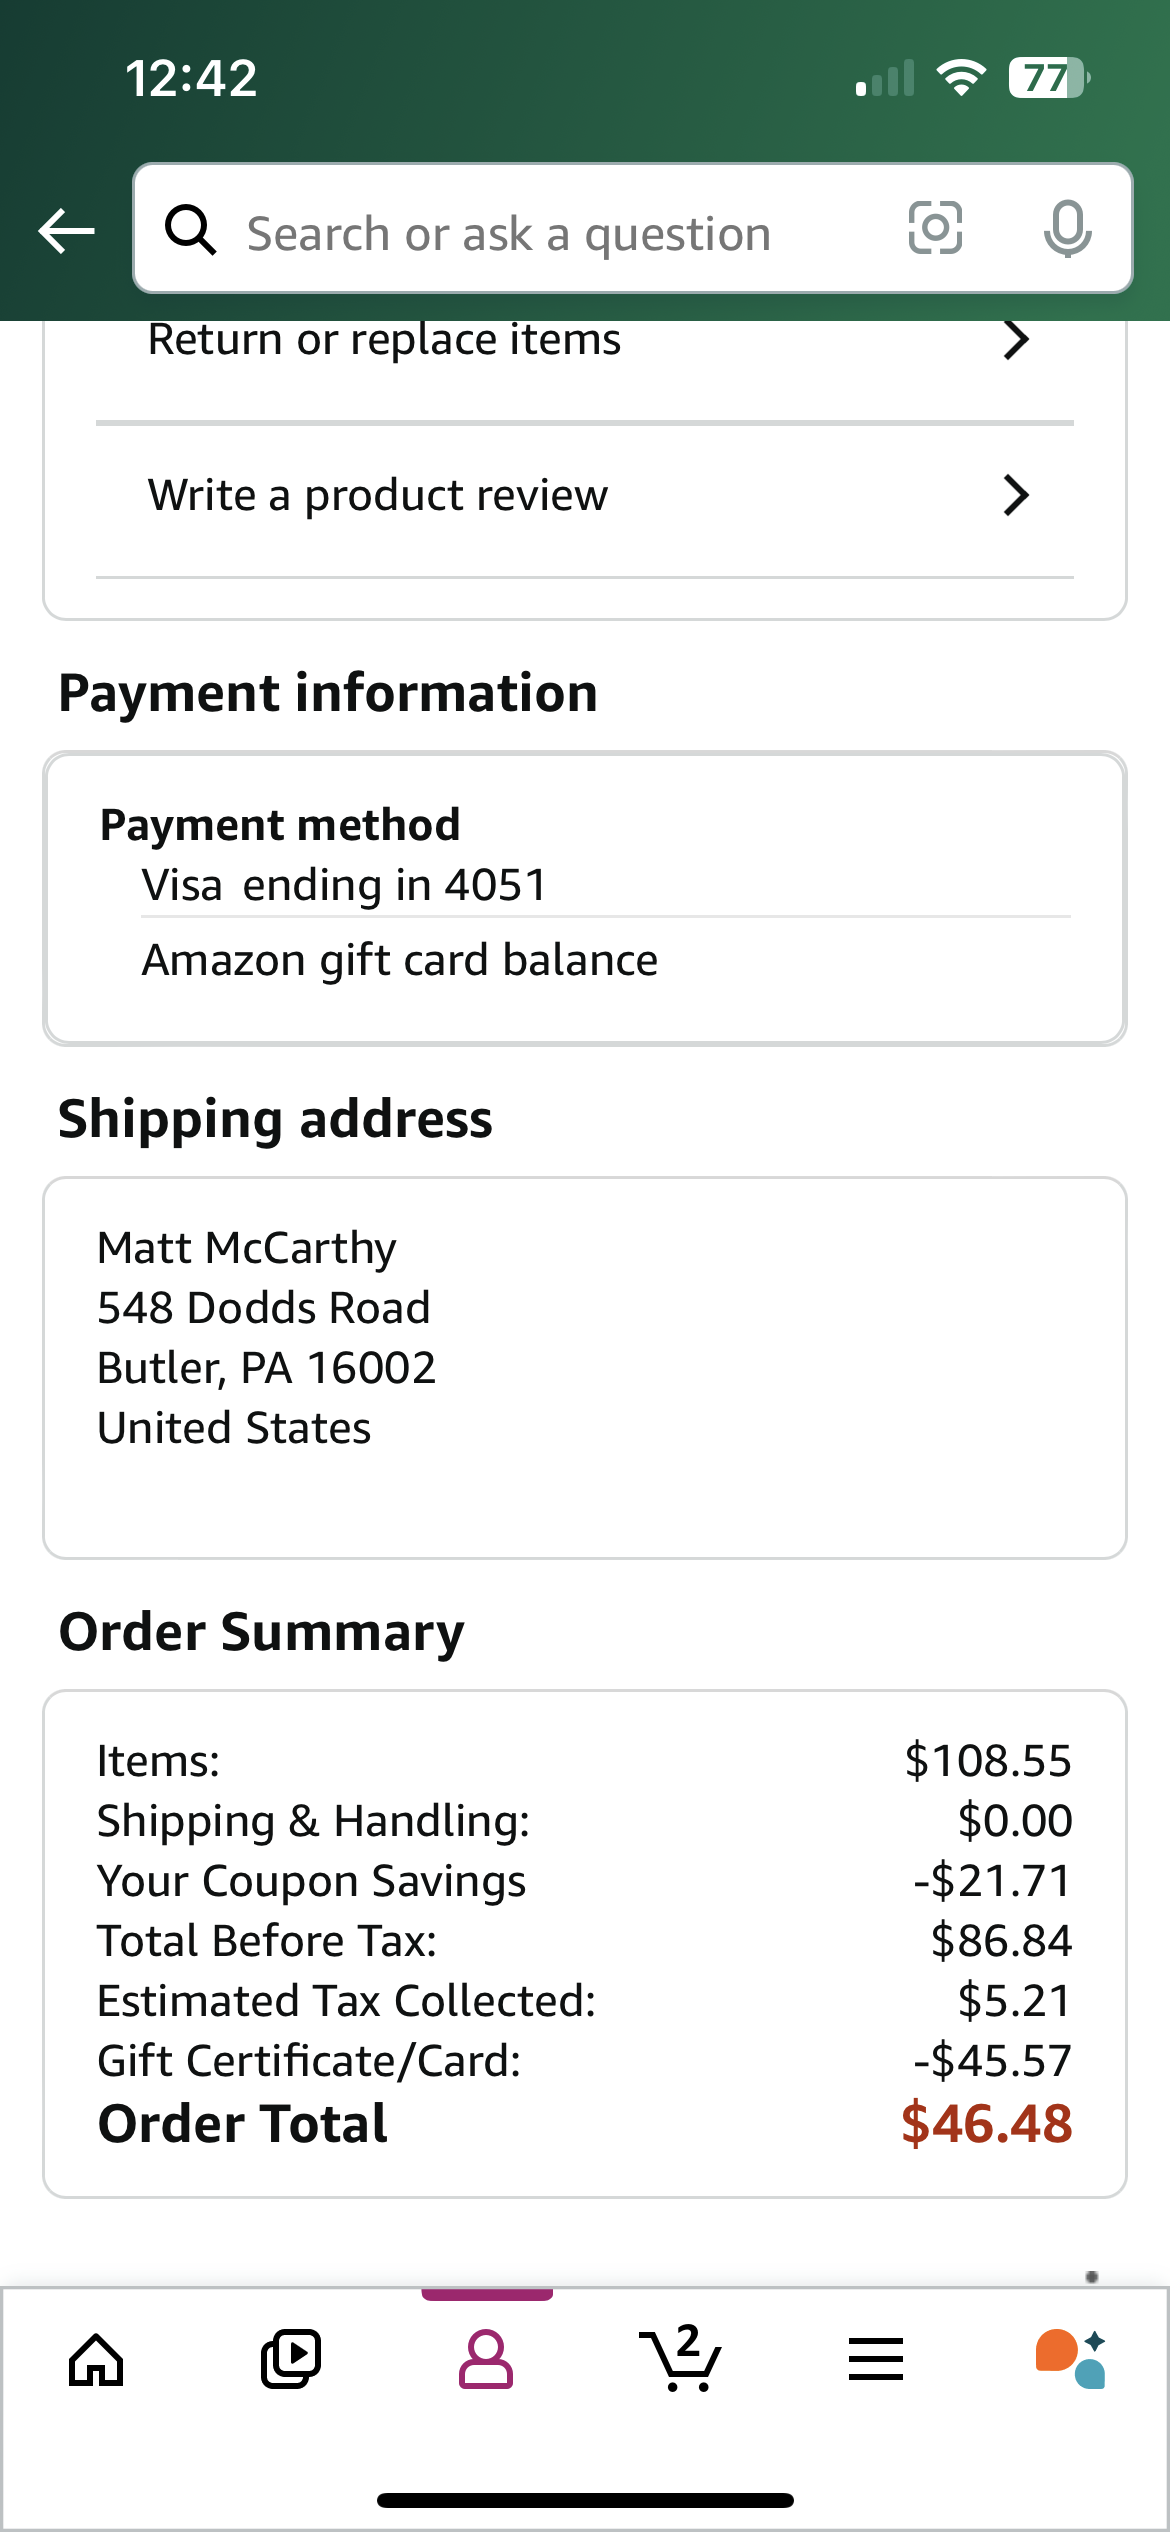
Task: Open the shopping cart with 2 items
Action: 680,2358
